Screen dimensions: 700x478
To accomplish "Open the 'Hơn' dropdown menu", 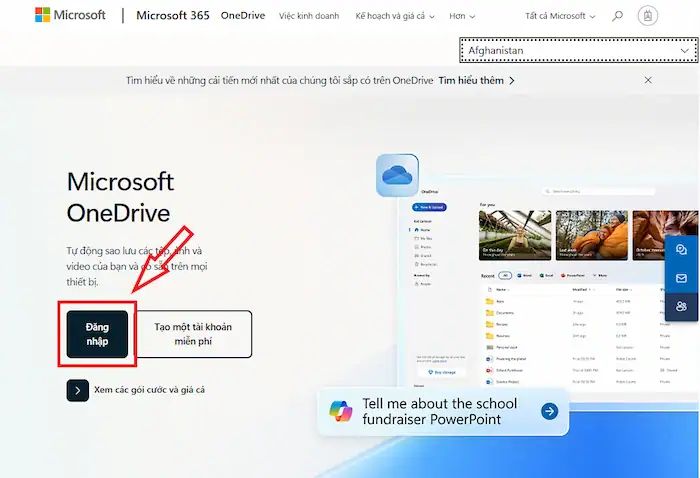I will click(x=462, y=17).
